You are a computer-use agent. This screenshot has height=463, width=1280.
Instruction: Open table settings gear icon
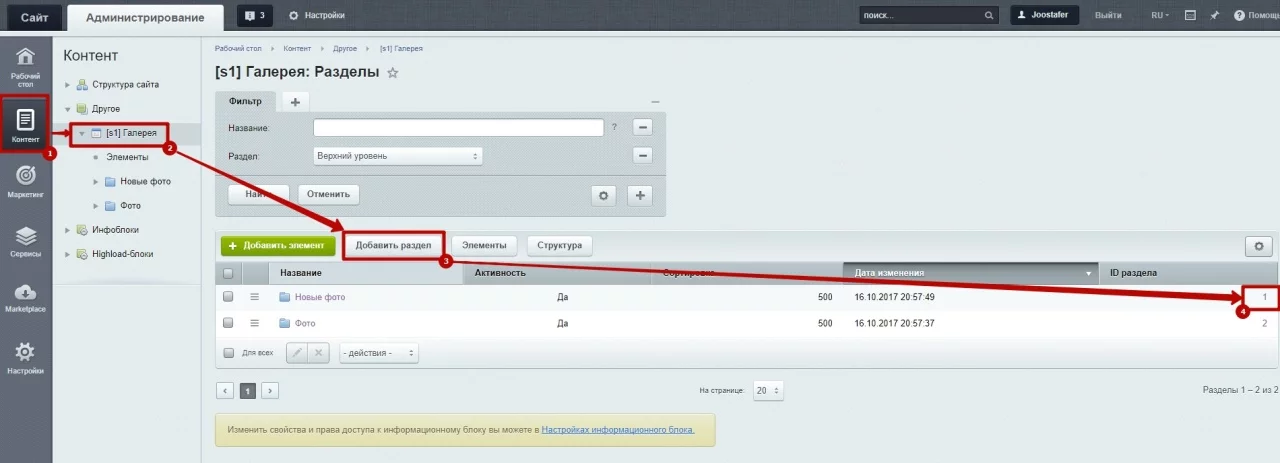(x=1259, y=246)
